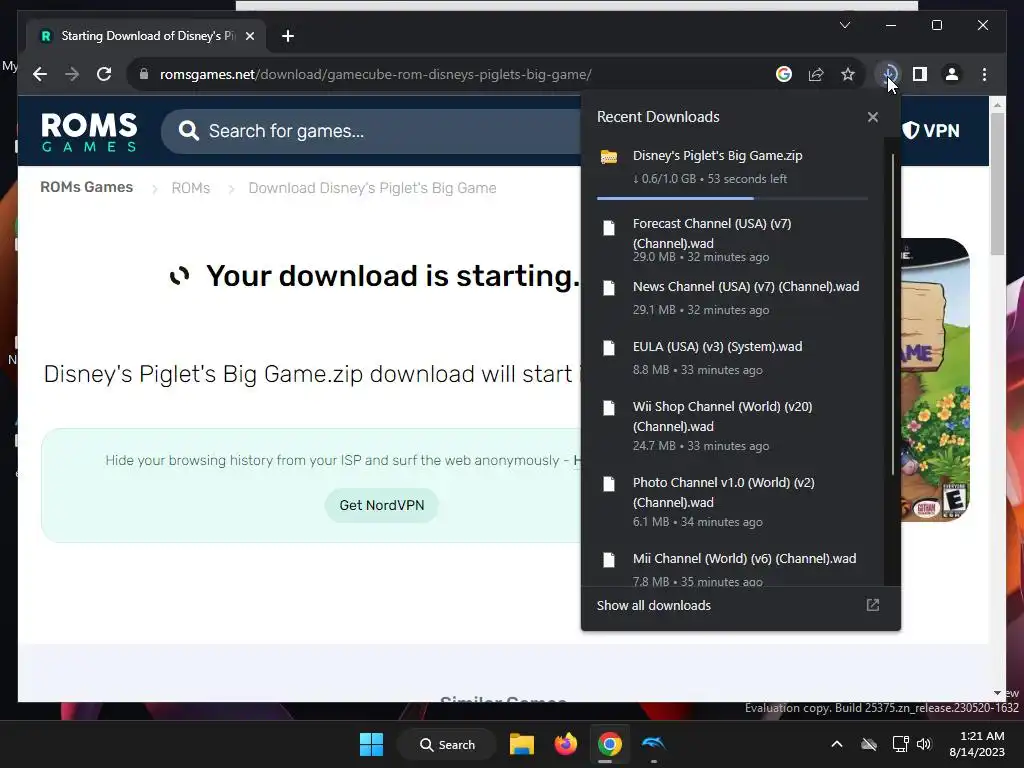This screenshot has height=768, width=1024.
Task: Open the ROMs breadcrumb link
Action: coord(191,188)
